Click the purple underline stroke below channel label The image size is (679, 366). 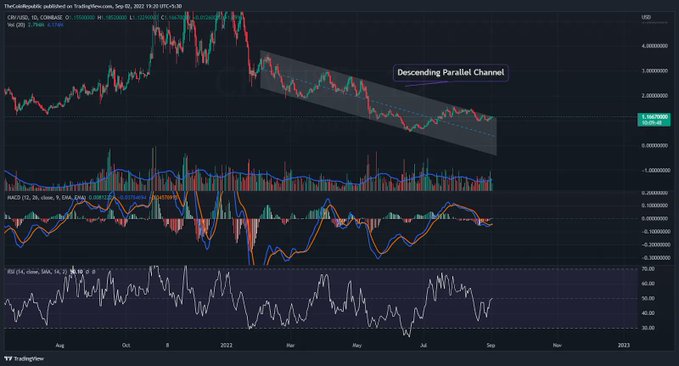(x=427, y=83)
